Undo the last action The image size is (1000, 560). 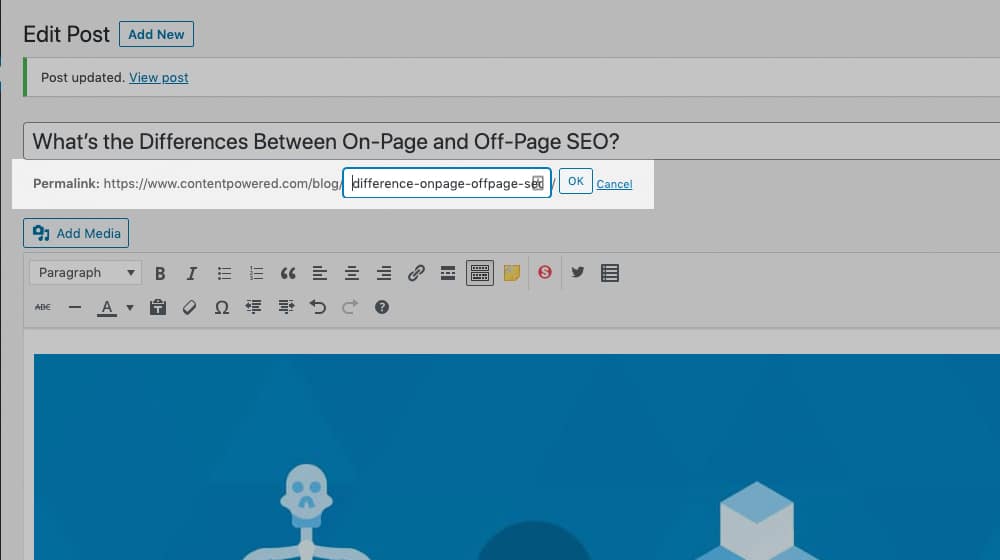tap(318, 307)
